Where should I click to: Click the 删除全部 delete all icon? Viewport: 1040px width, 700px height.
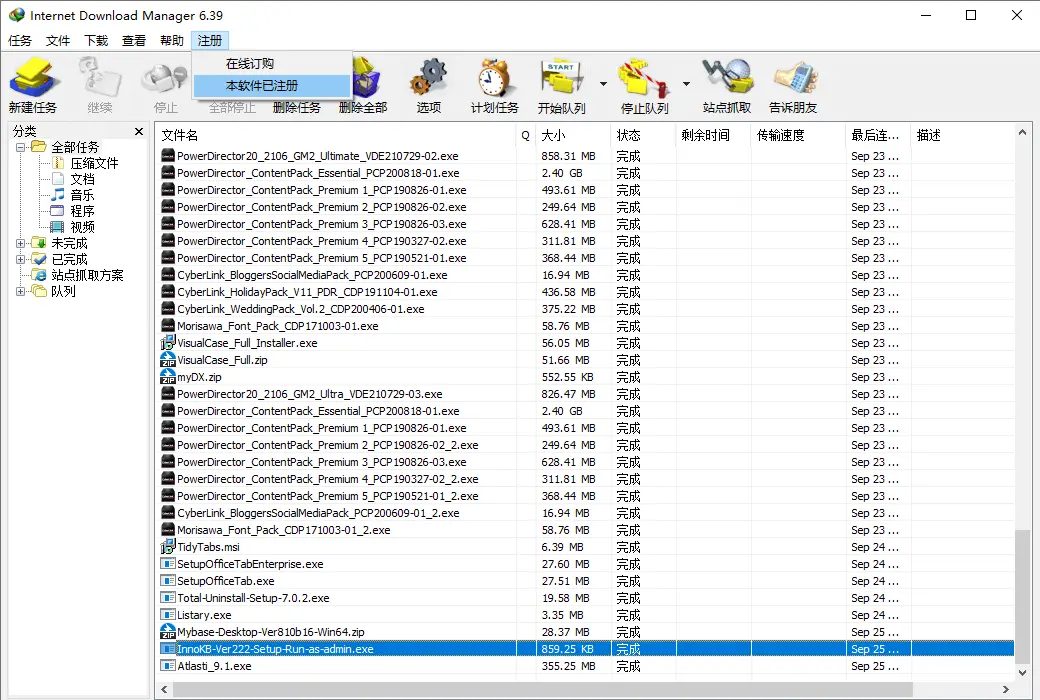365,78
